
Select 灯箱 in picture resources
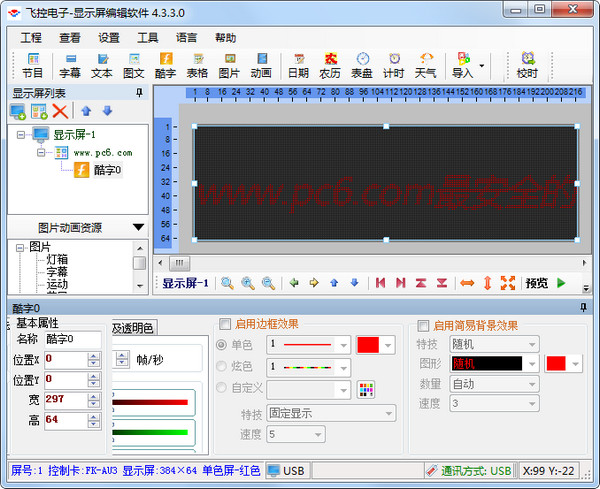(57, 259)
